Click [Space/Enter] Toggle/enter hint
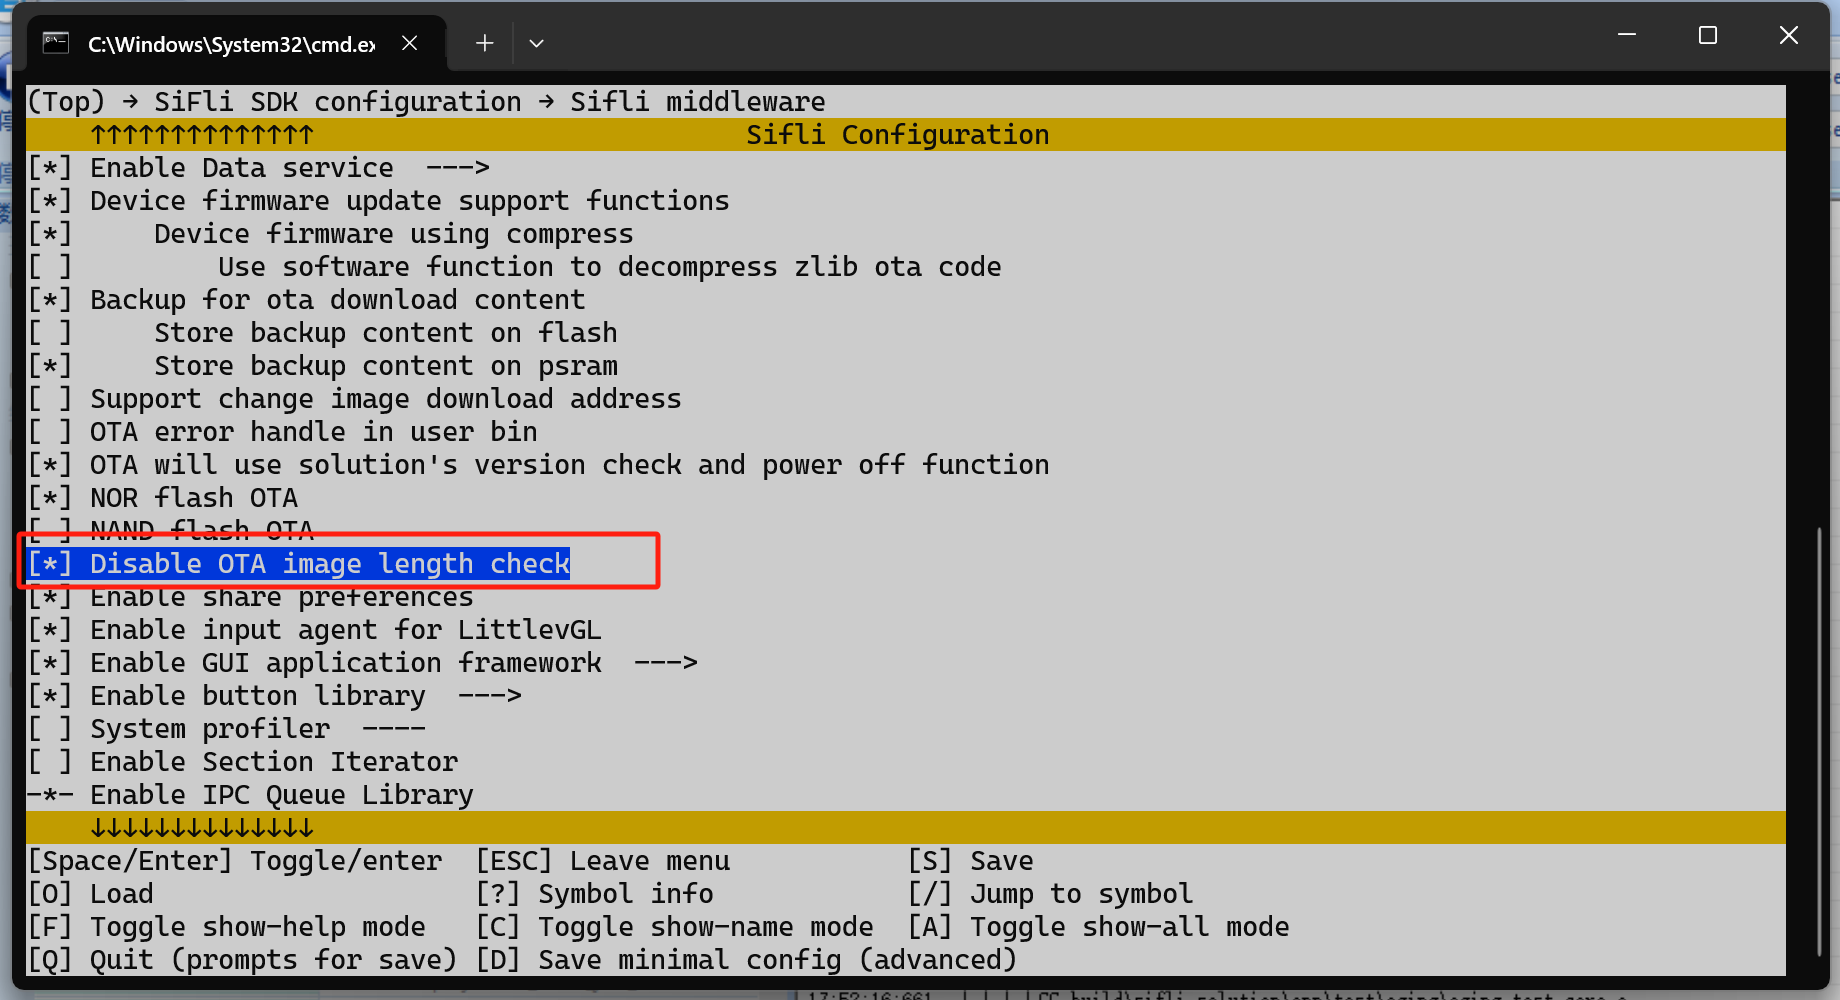1840x1000 pixels. 235,861
